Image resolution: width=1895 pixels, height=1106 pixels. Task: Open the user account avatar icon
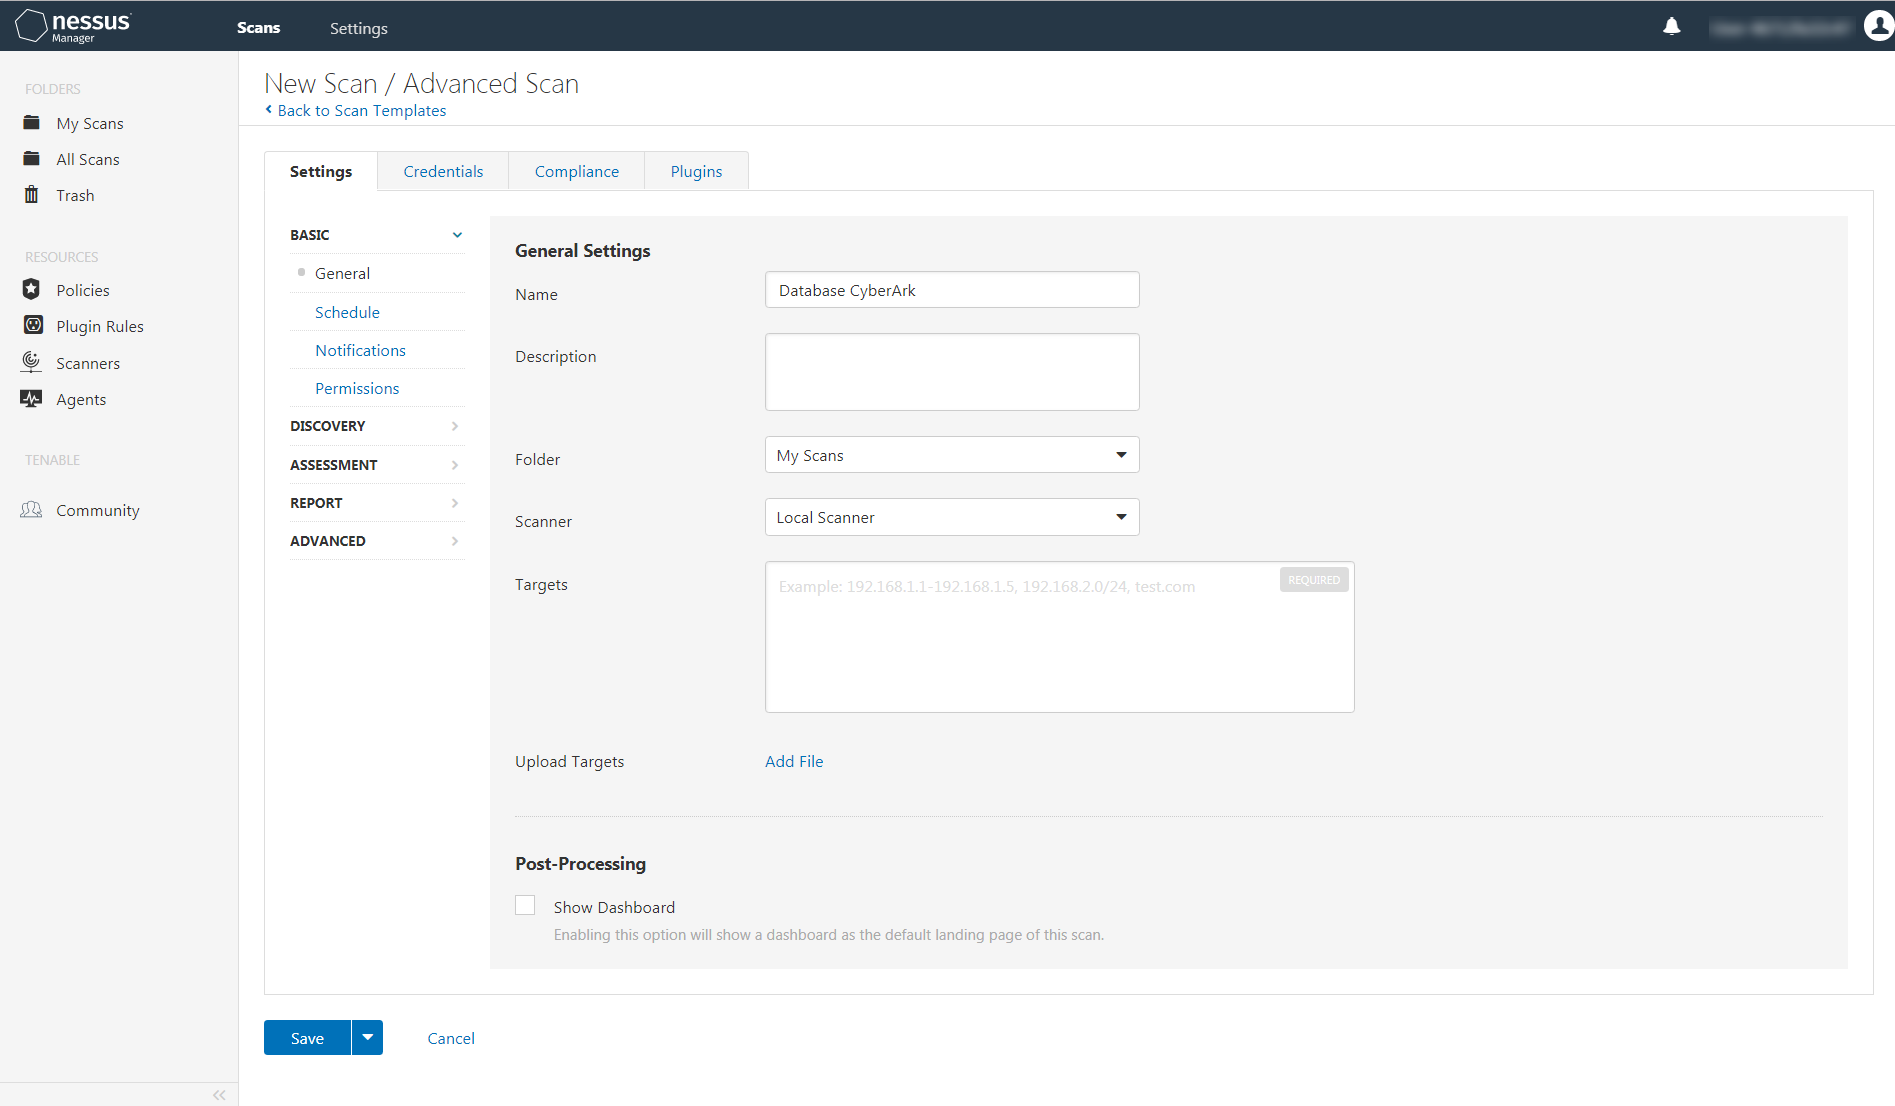[x=1878, y=27]
